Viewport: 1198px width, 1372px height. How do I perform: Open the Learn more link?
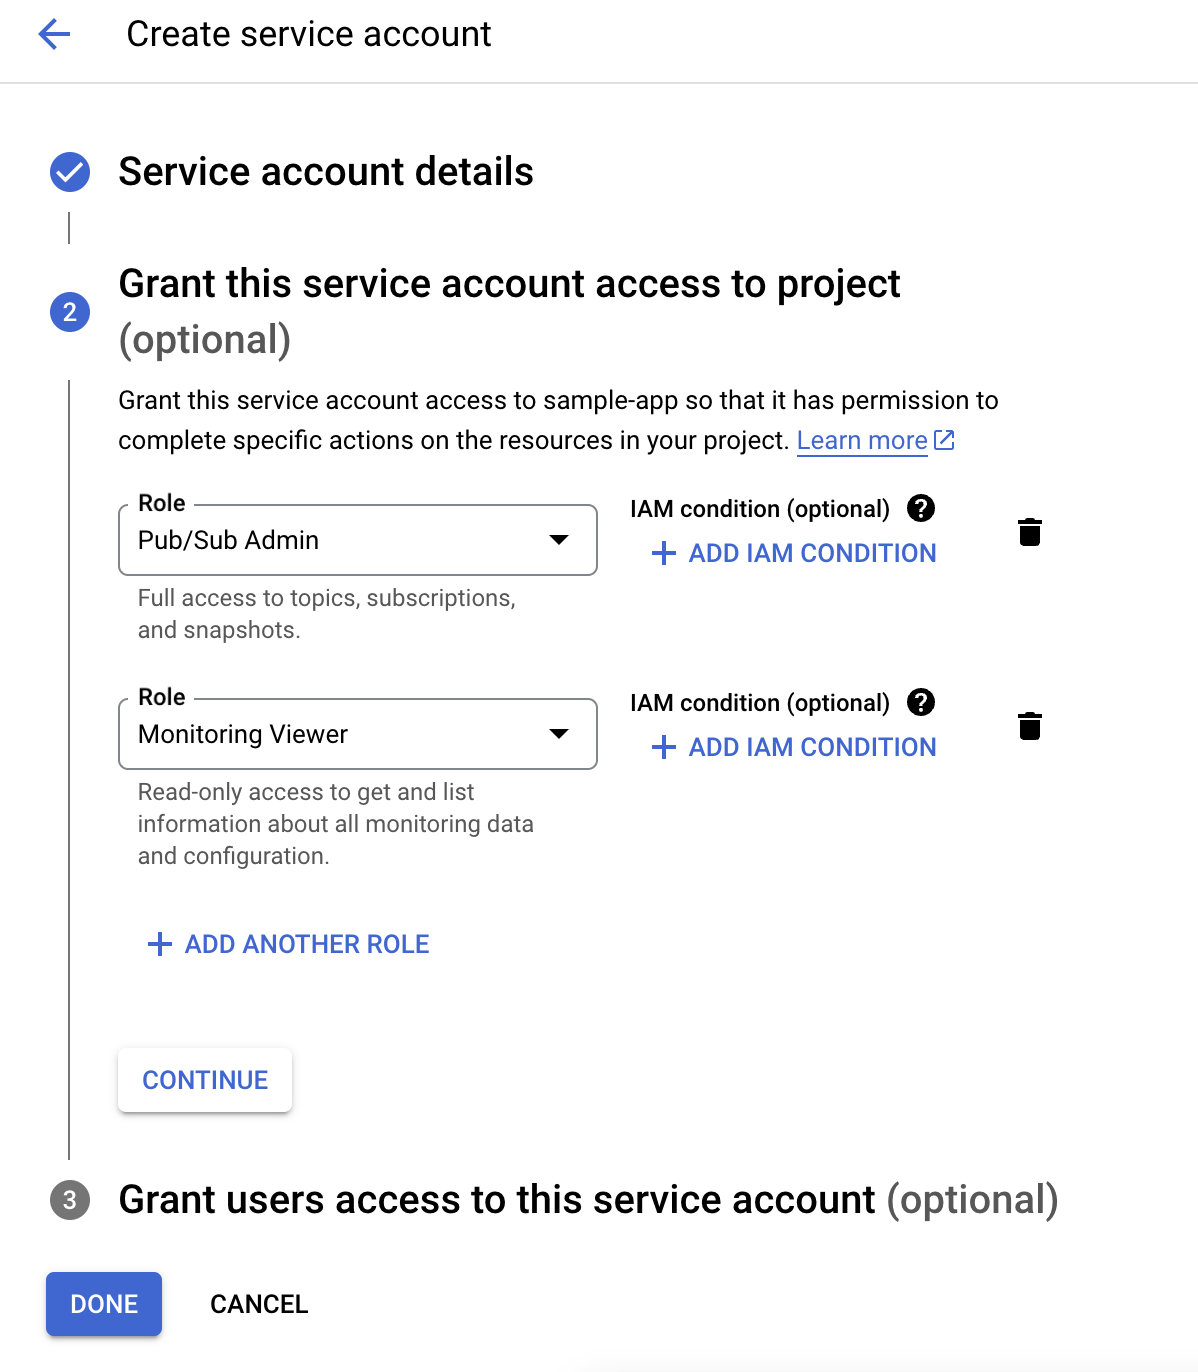(861, 441)
